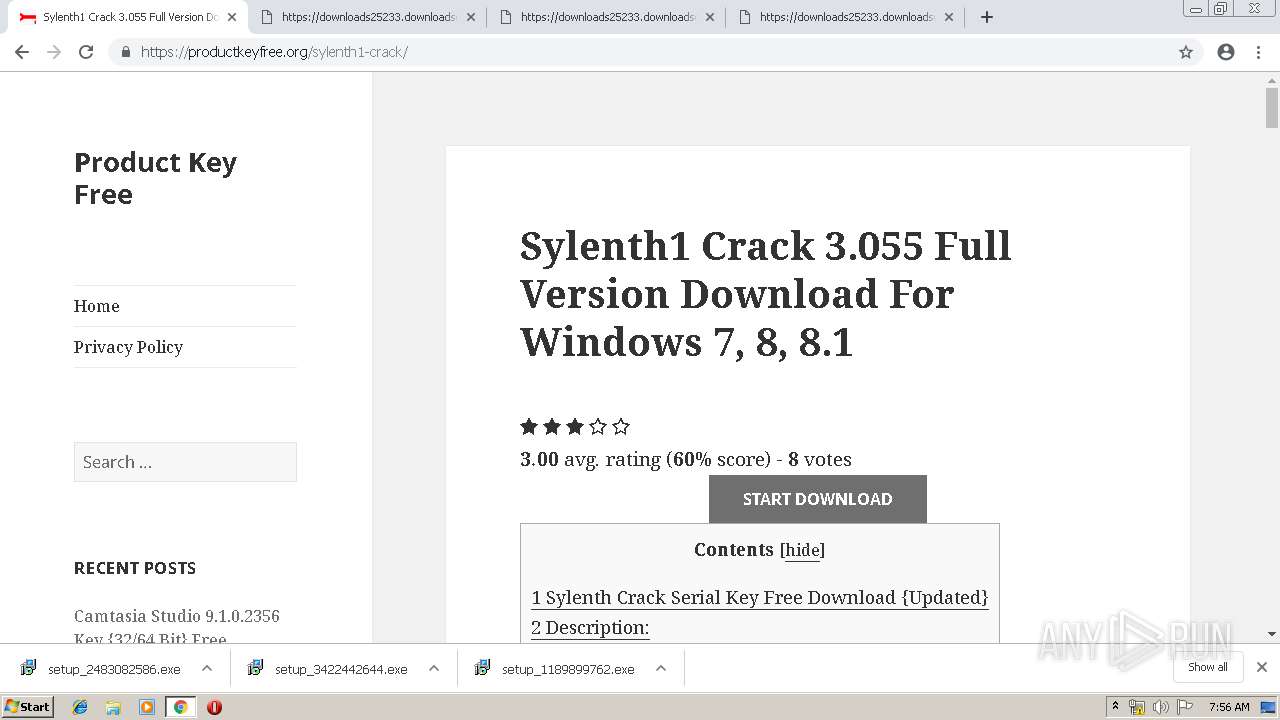Hide the Contents table
Screen dimensions: 1280x720
click(802, 550)
